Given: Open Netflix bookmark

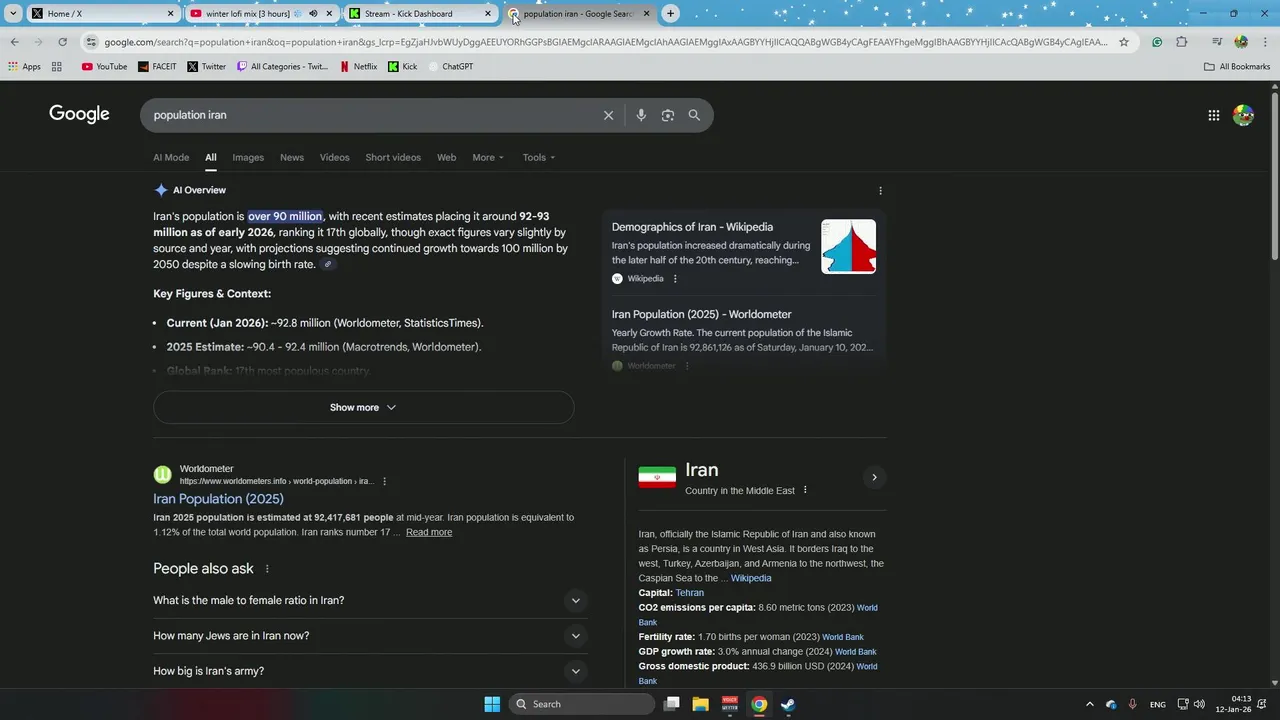Looking at the screenshot, I should [x=358, y=67].
